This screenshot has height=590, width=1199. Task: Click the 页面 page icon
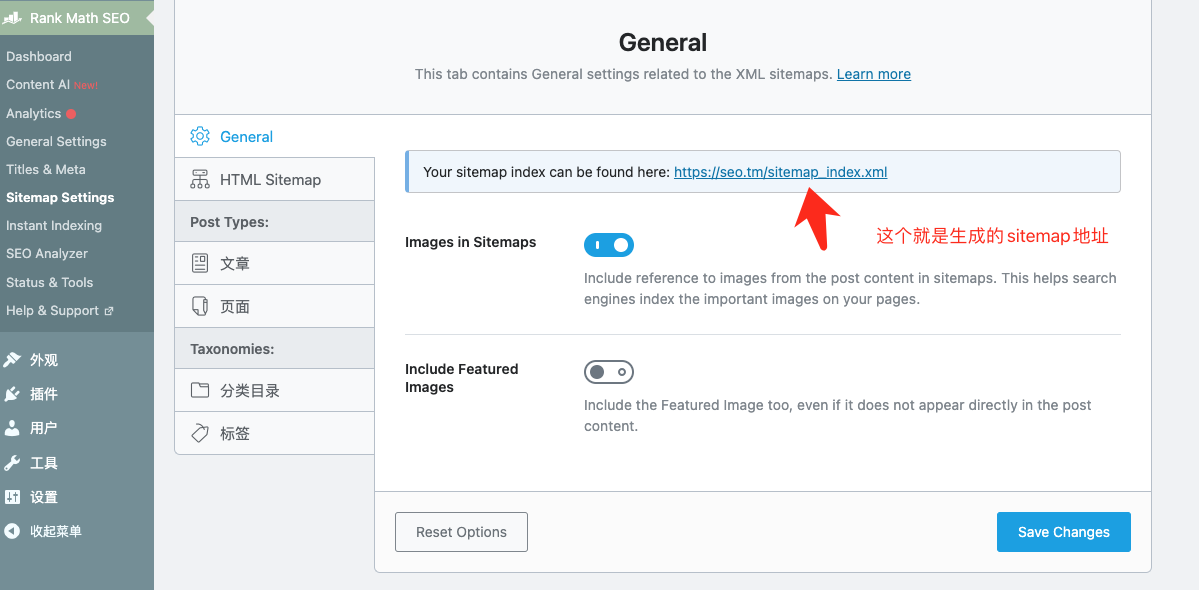200,306
